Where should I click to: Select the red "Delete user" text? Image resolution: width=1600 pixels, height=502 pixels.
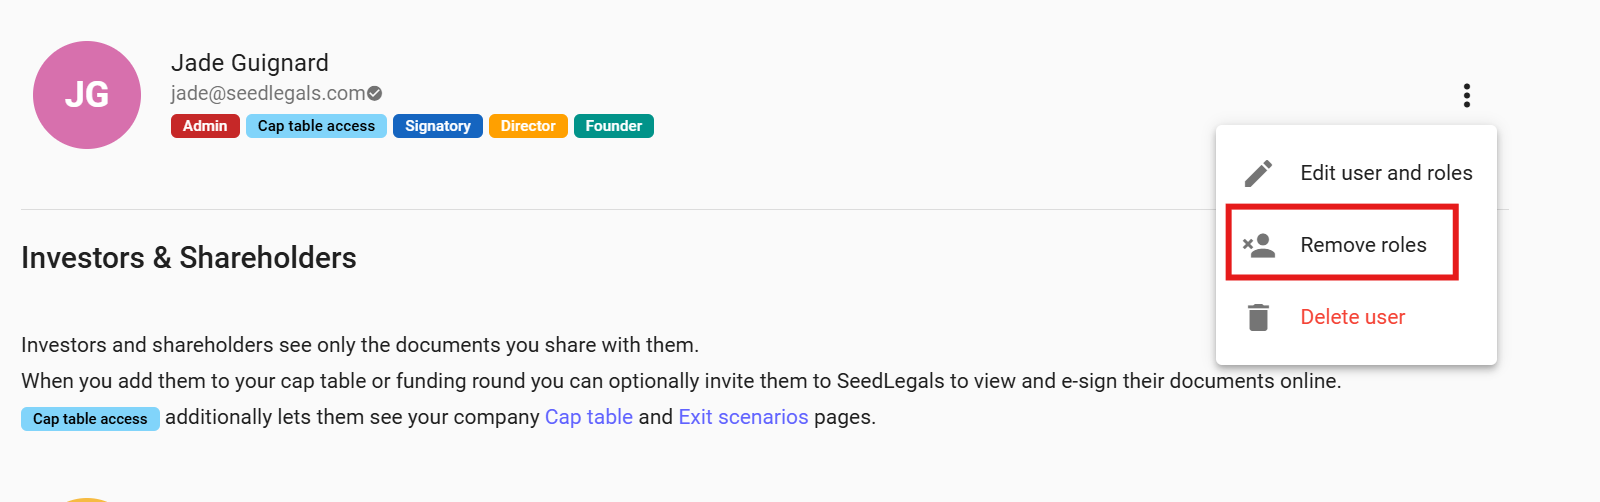[1352, 317]
